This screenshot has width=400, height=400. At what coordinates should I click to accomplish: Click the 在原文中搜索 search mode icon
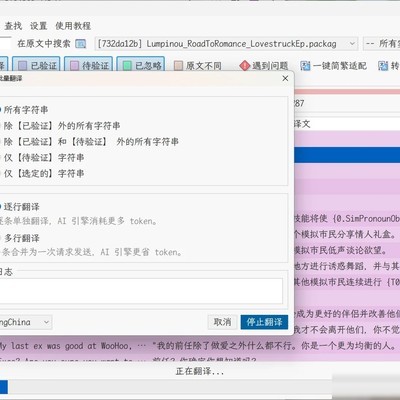click(80, 44)
